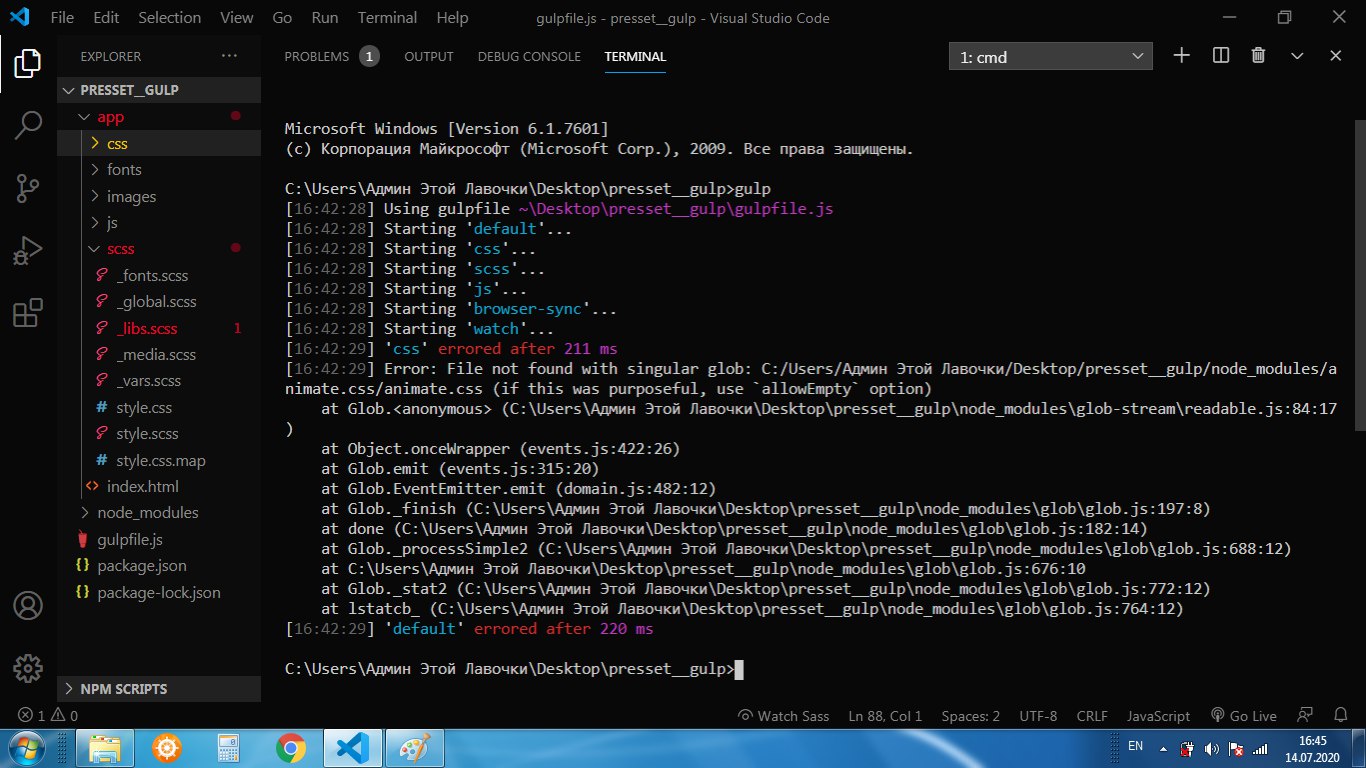Open Manage gear menu

[28, 668]
